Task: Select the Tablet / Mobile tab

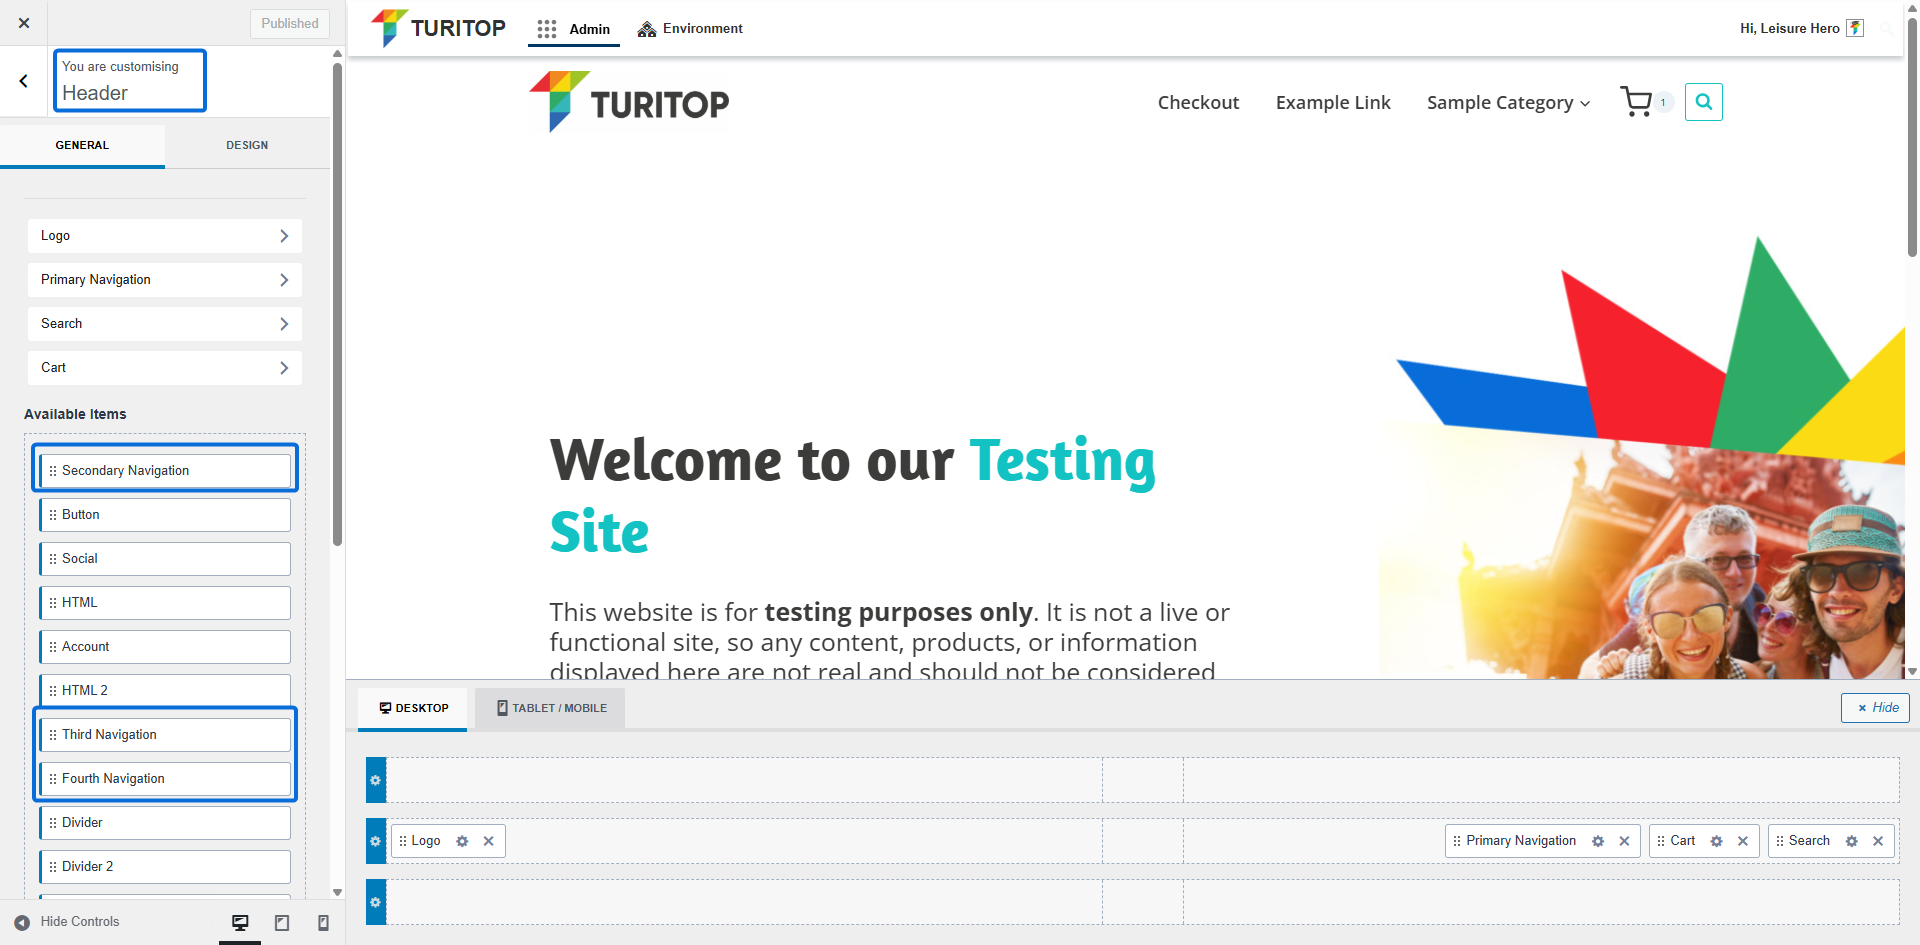Action: pos(551,708)
